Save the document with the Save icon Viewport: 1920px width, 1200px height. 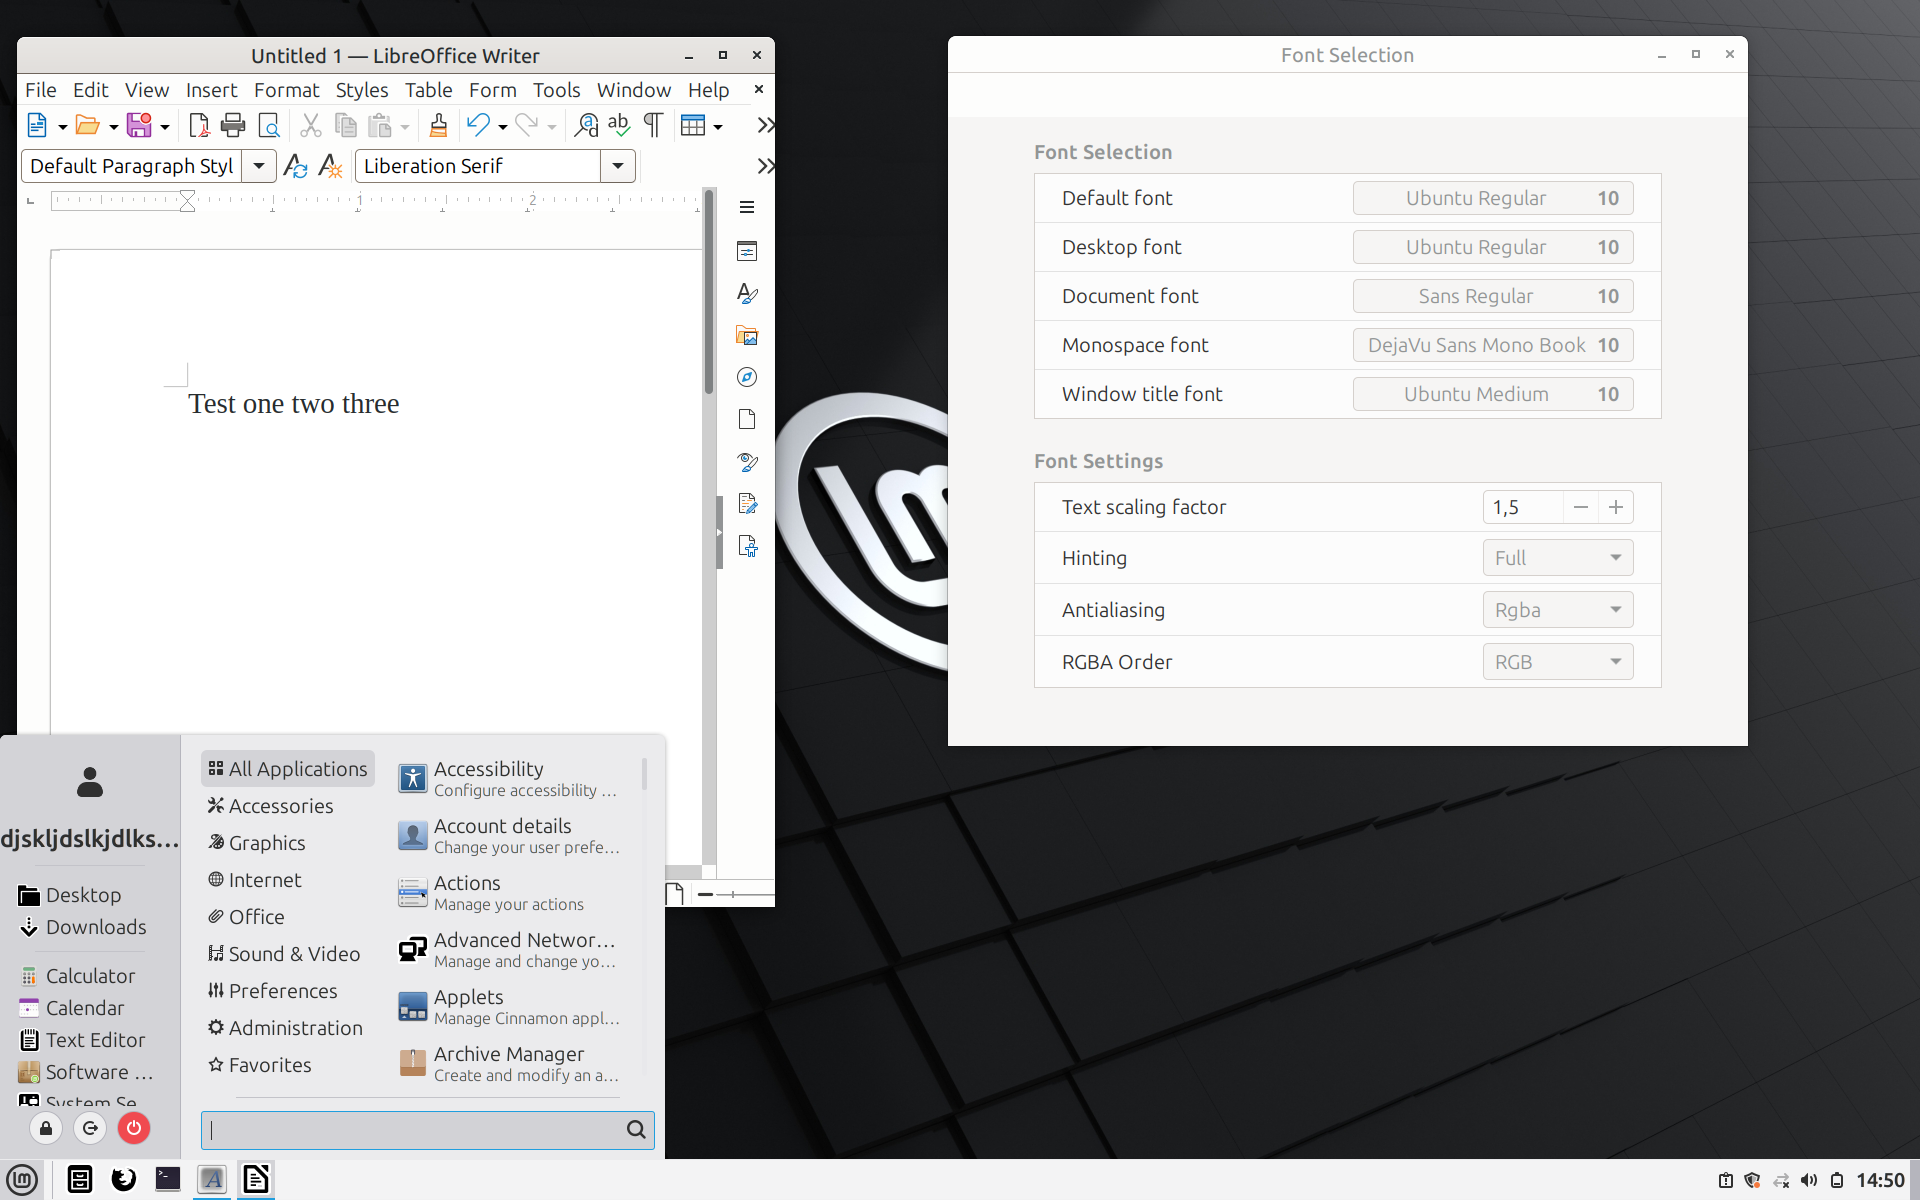(x=139, y=125)
